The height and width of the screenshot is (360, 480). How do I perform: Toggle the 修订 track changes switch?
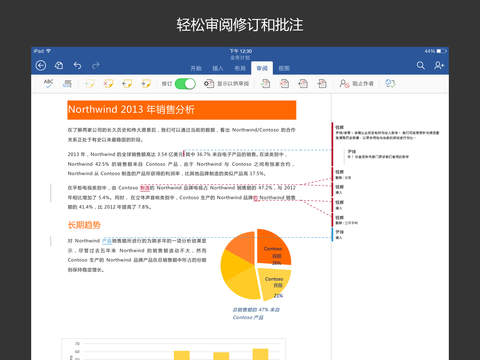[185, 84]
